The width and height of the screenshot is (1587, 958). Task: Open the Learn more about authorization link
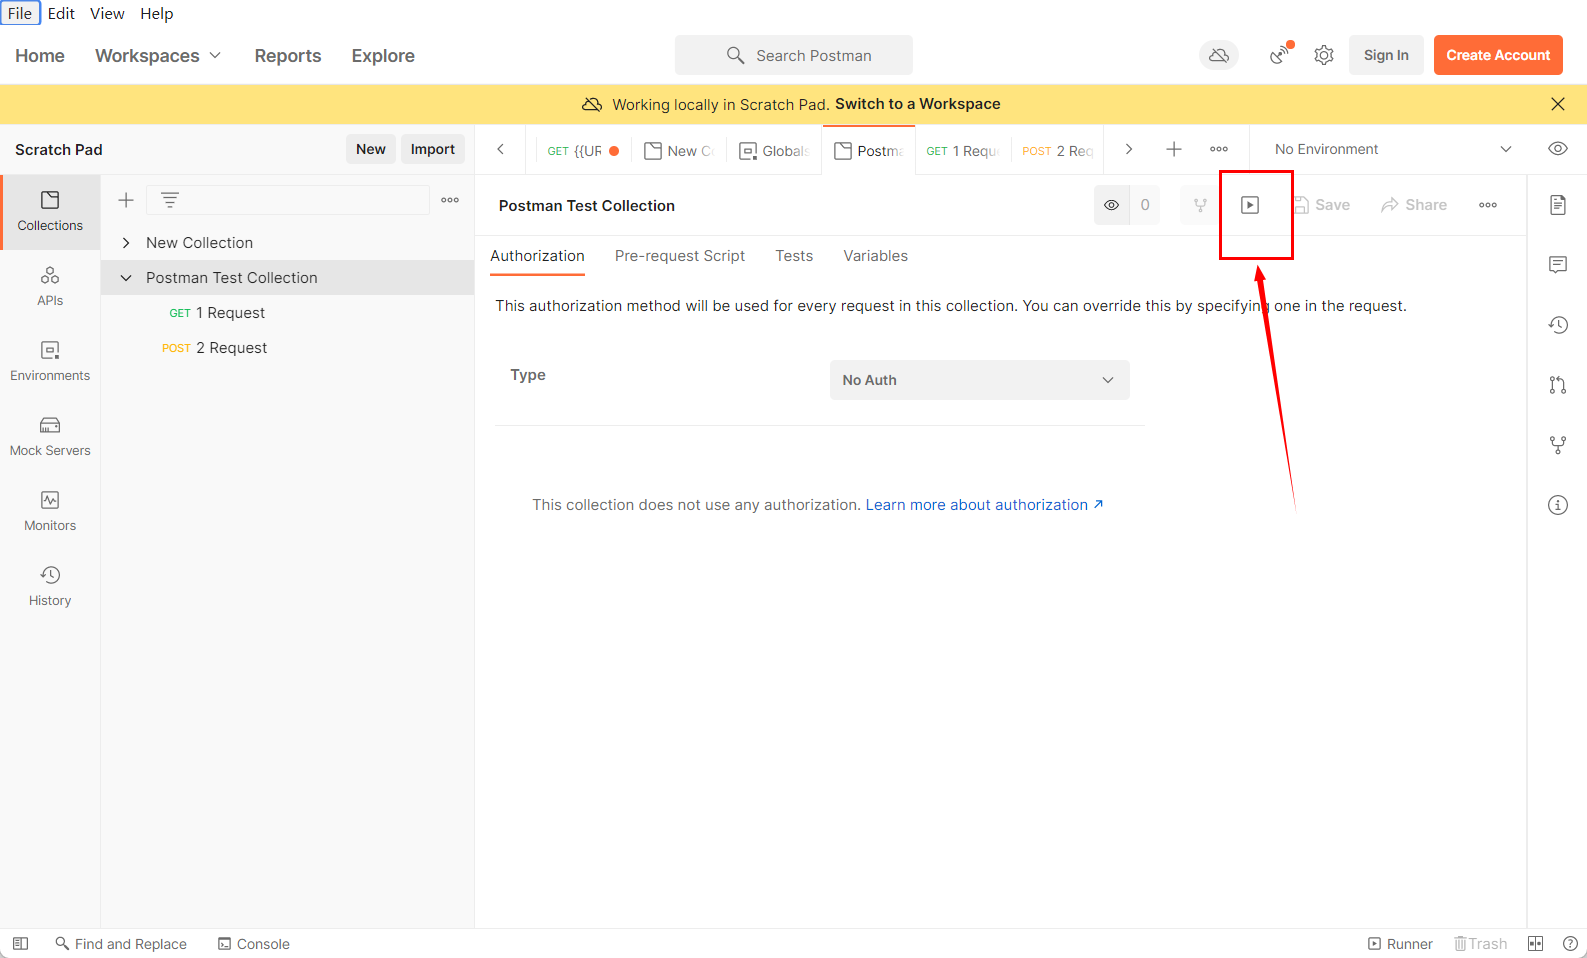point(984,505)
